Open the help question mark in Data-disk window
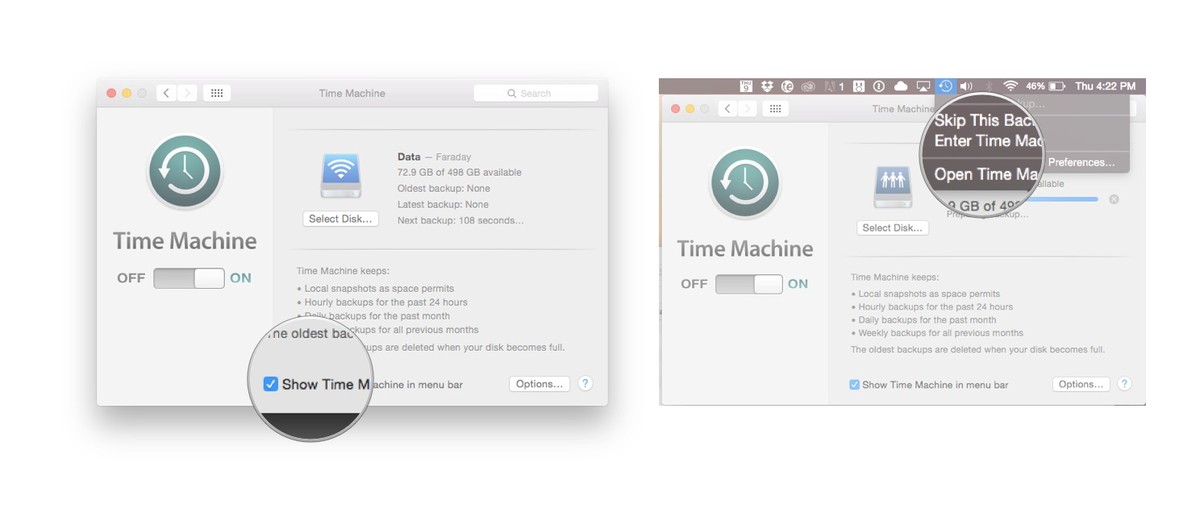The image size is (1200, 521). coord(586,383)
